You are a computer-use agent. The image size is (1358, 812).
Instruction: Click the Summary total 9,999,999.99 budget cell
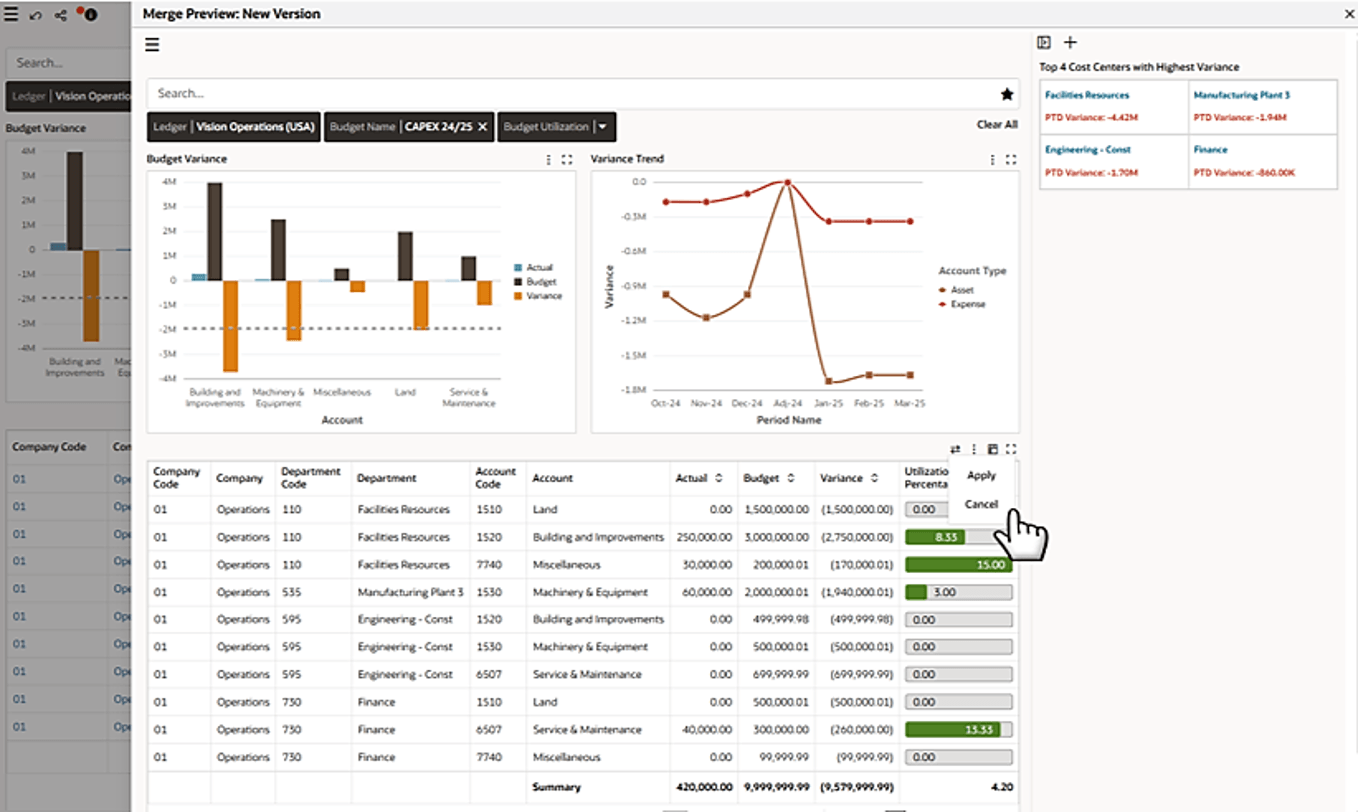coord(776,787)
